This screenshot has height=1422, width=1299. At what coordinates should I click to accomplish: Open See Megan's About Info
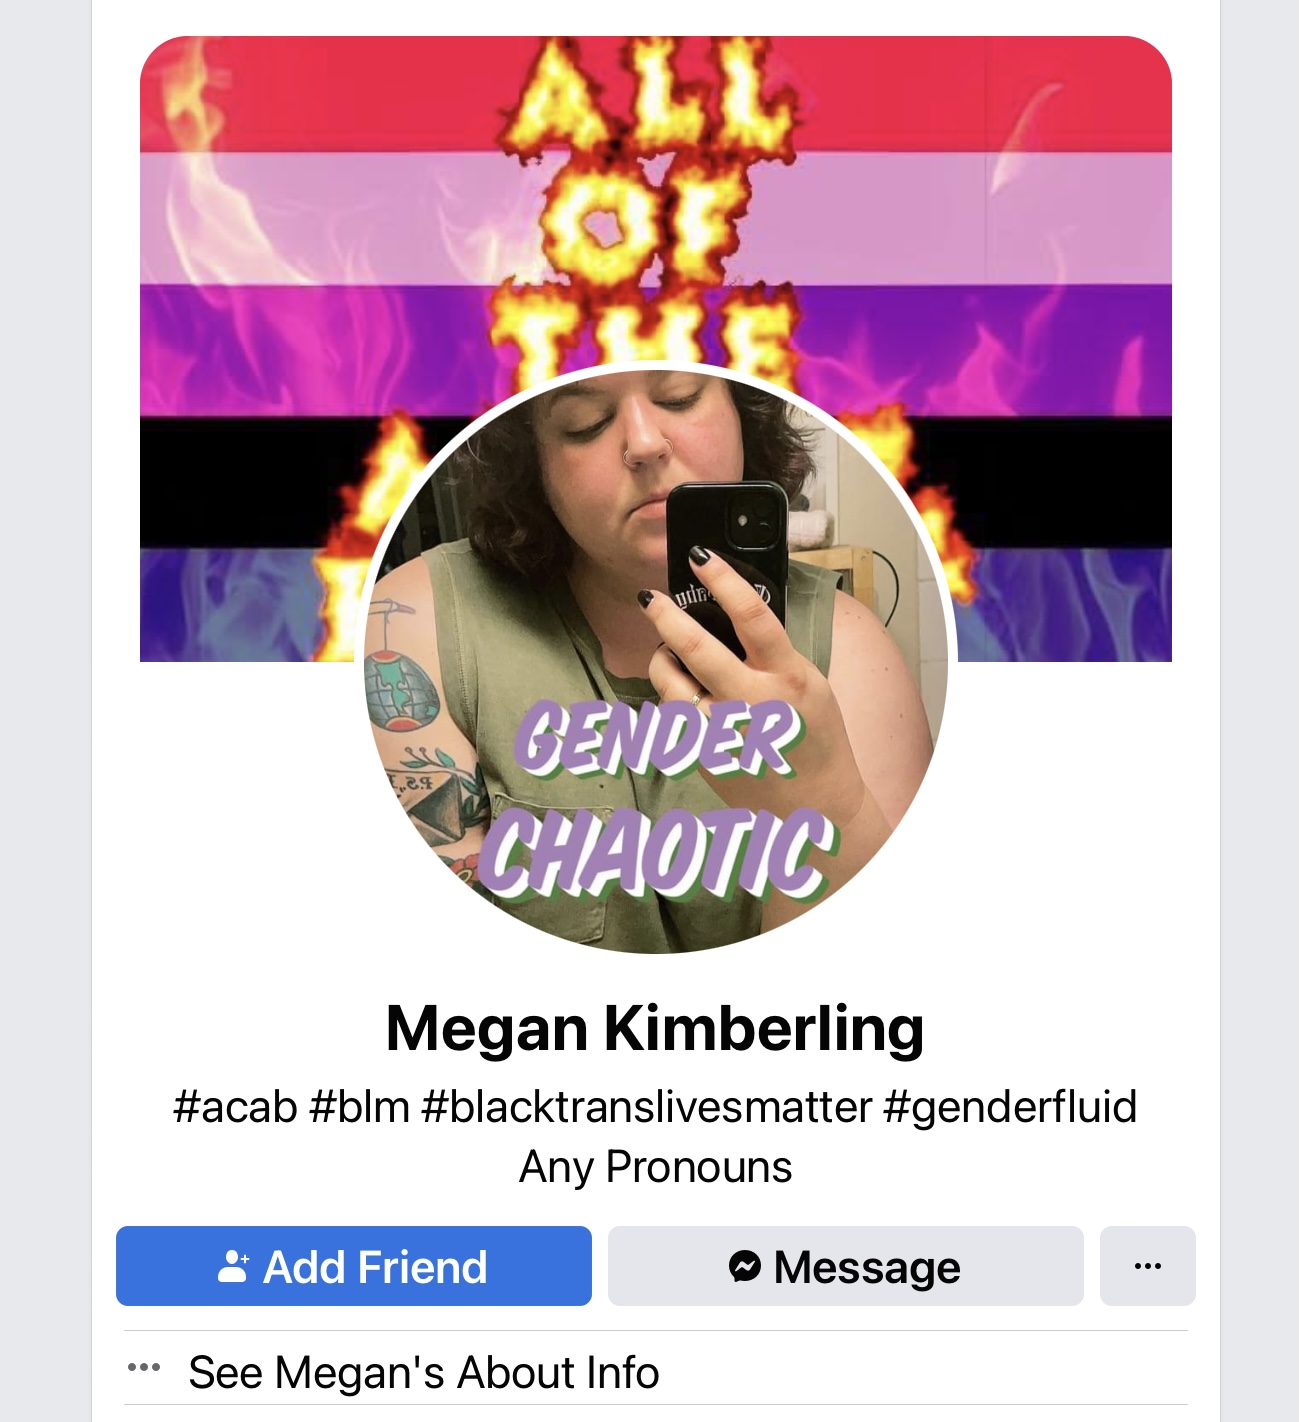pos(424,1372)
